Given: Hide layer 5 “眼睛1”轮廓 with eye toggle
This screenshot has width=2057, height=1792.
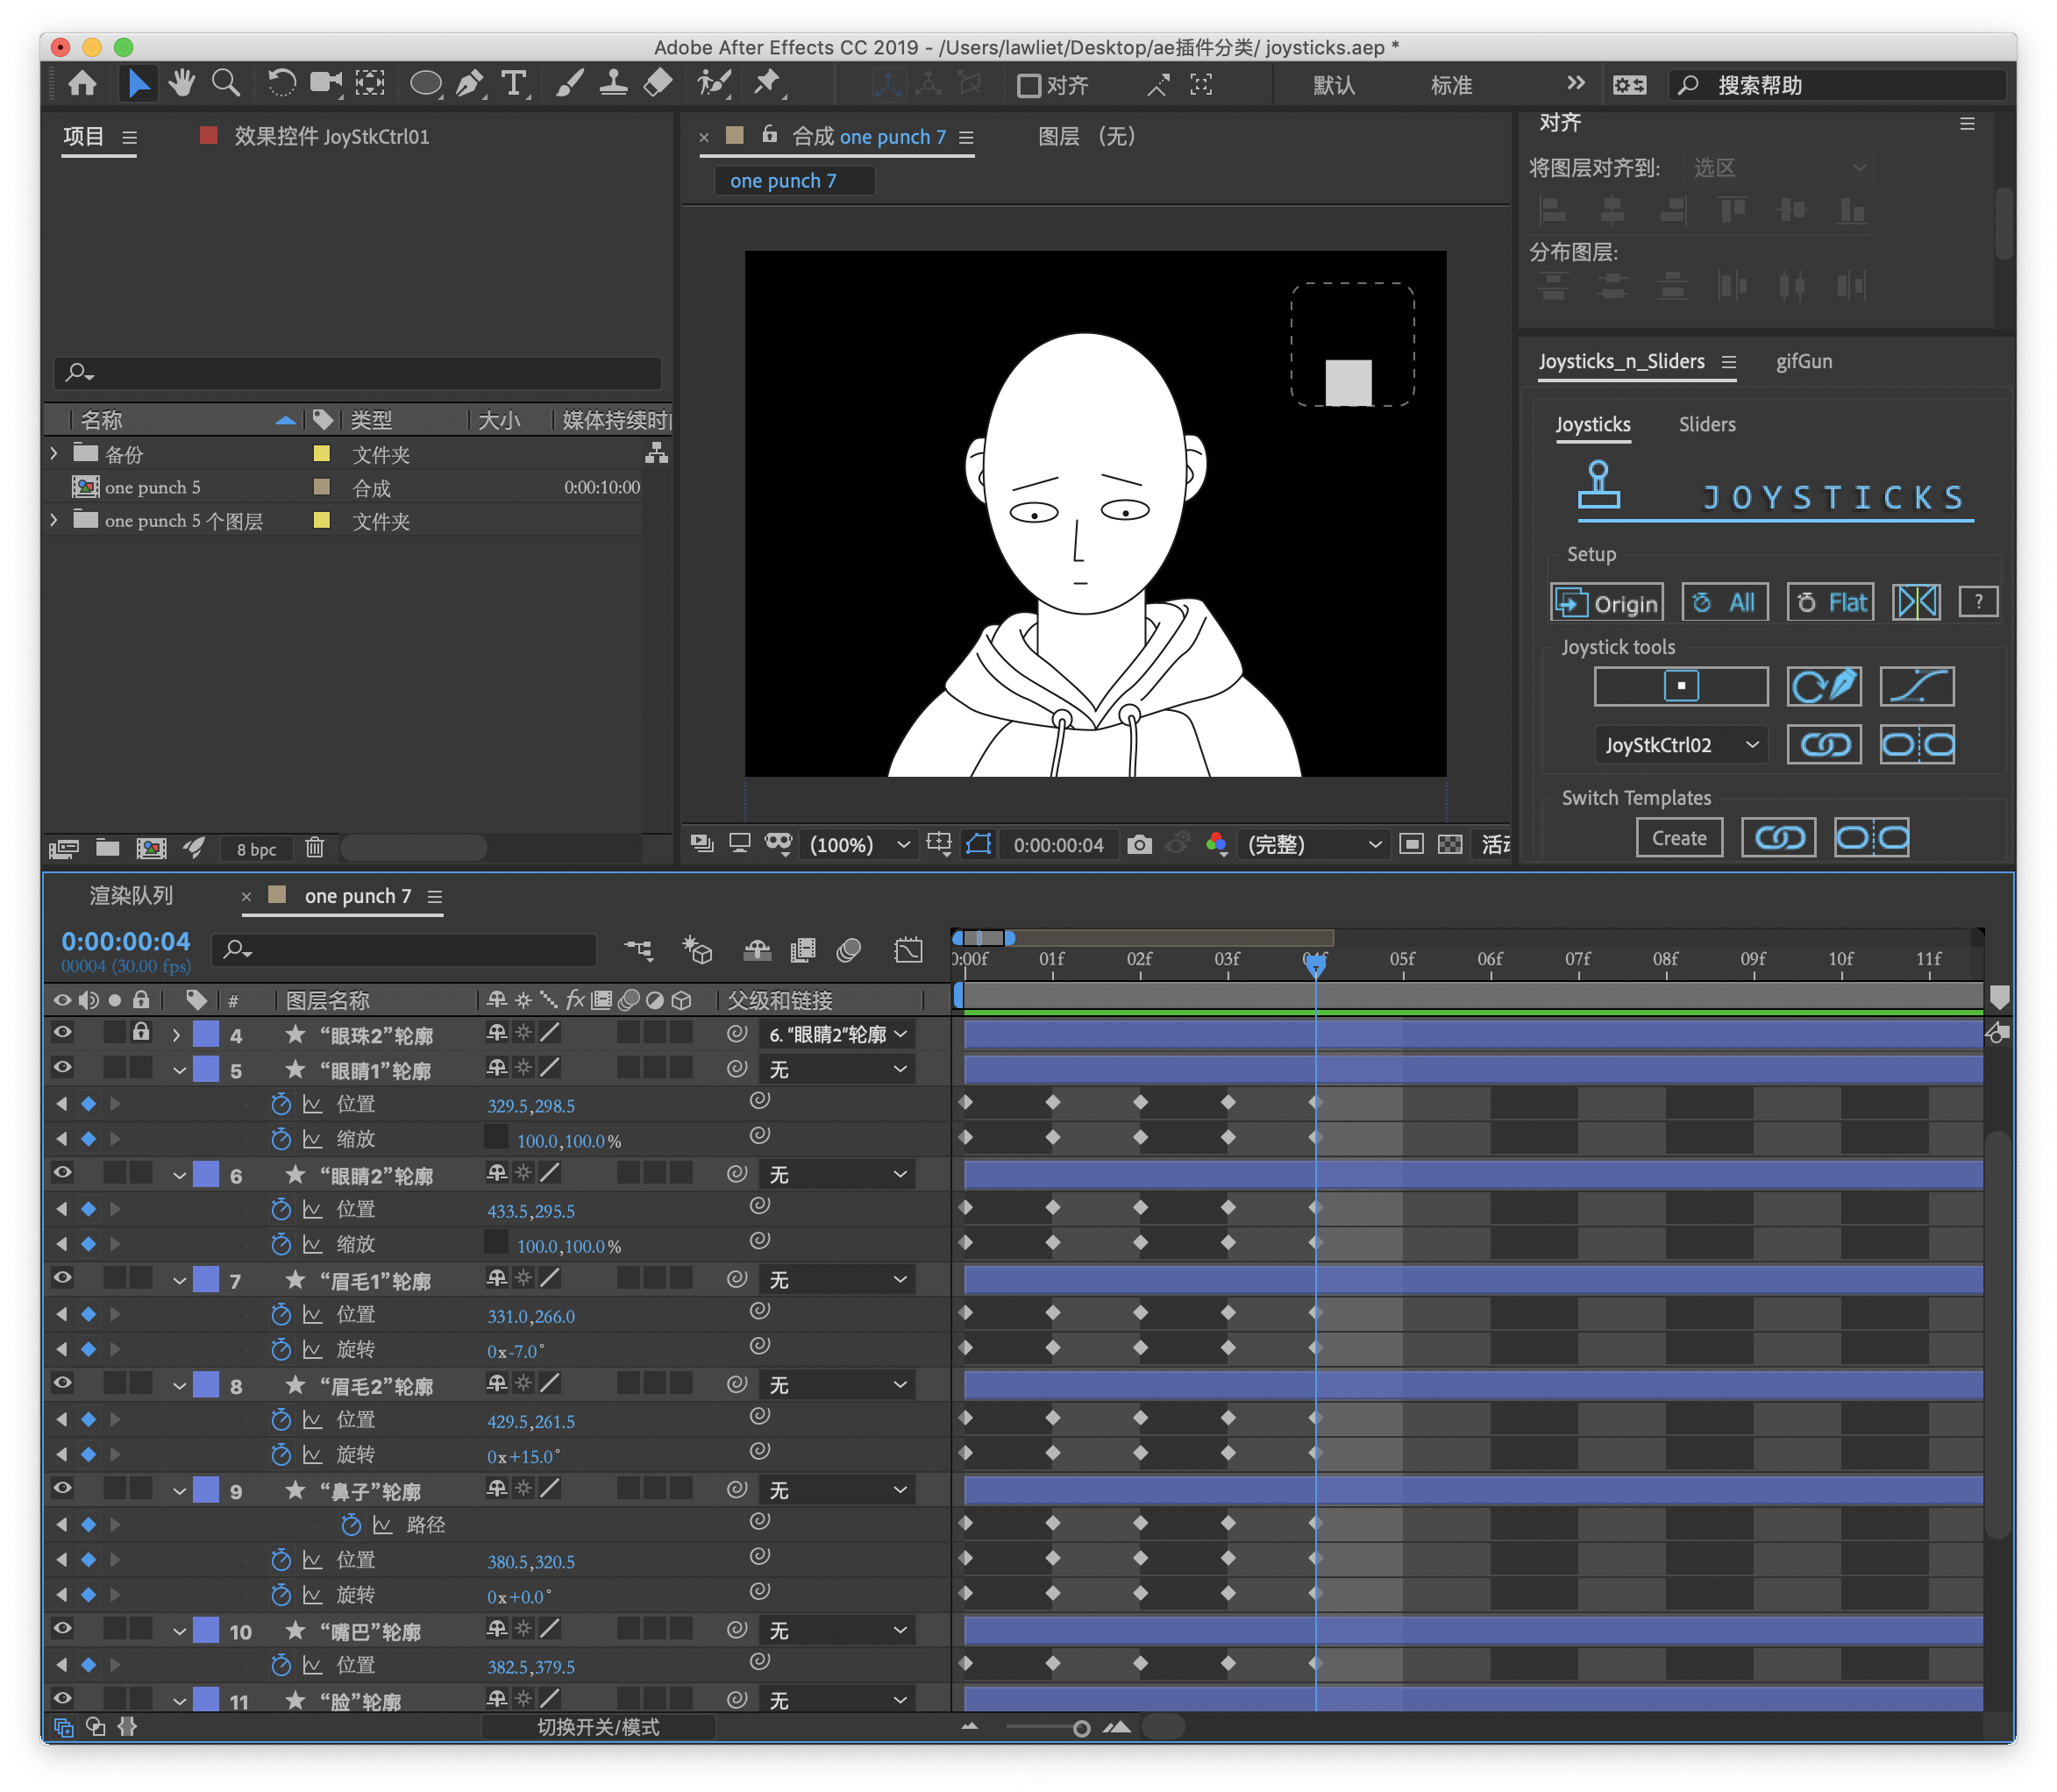Looking at the screenshot, I should tap(62, 1067).
